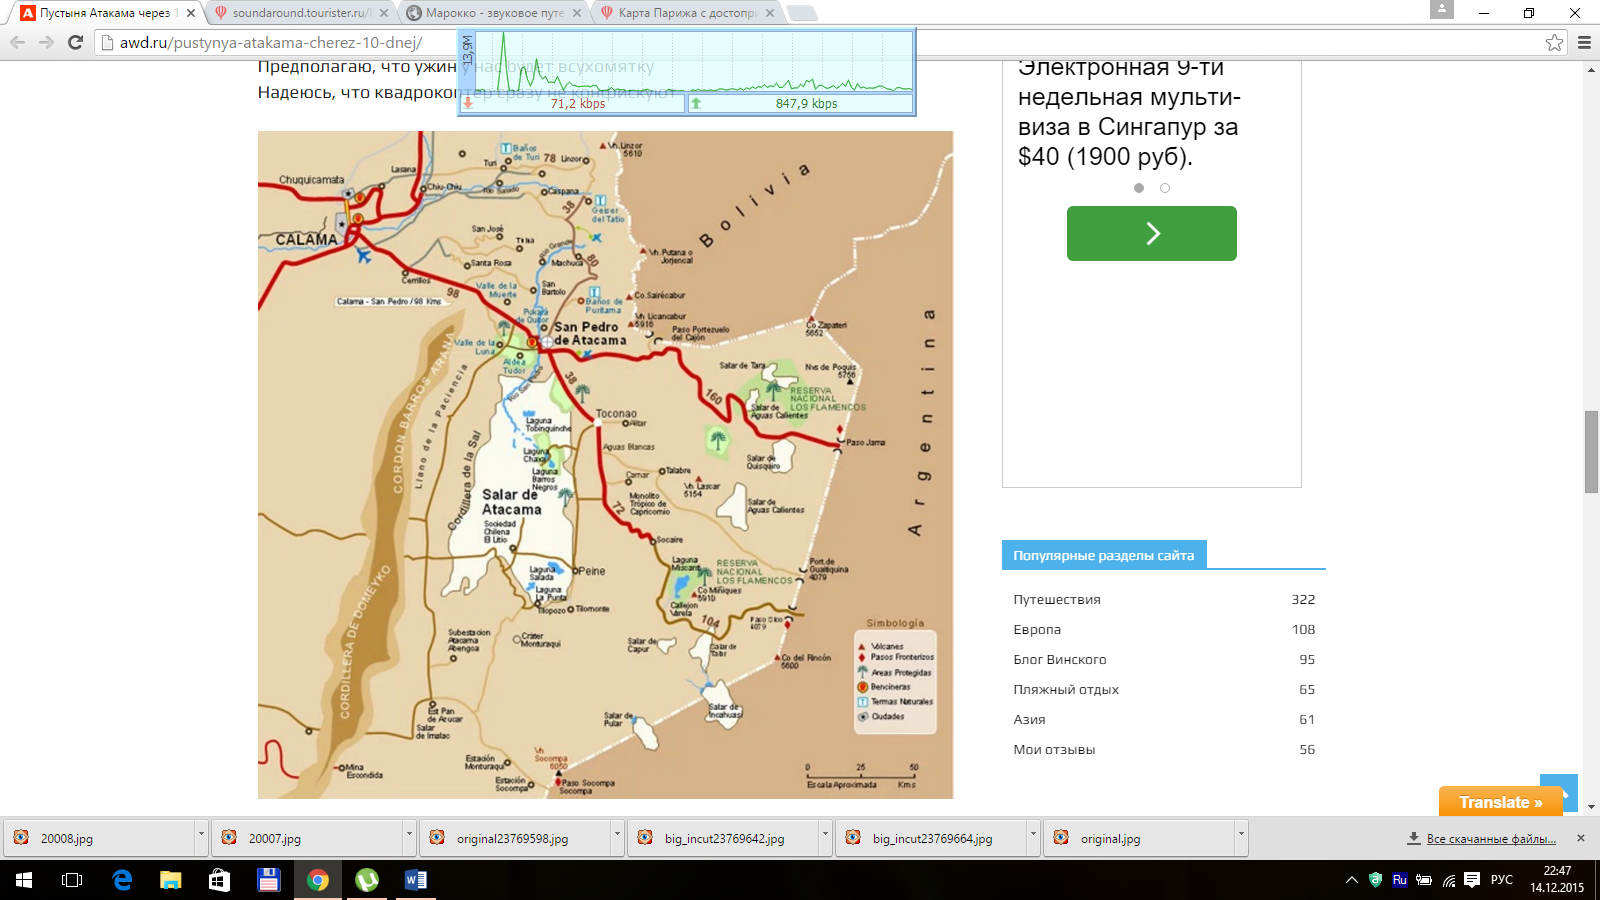This screenshot has height=900, width=1600.
Task: Expand dropdown arrow for big_incut23769642.jpg
Action: pyautogui.click(x=825, y=838)
